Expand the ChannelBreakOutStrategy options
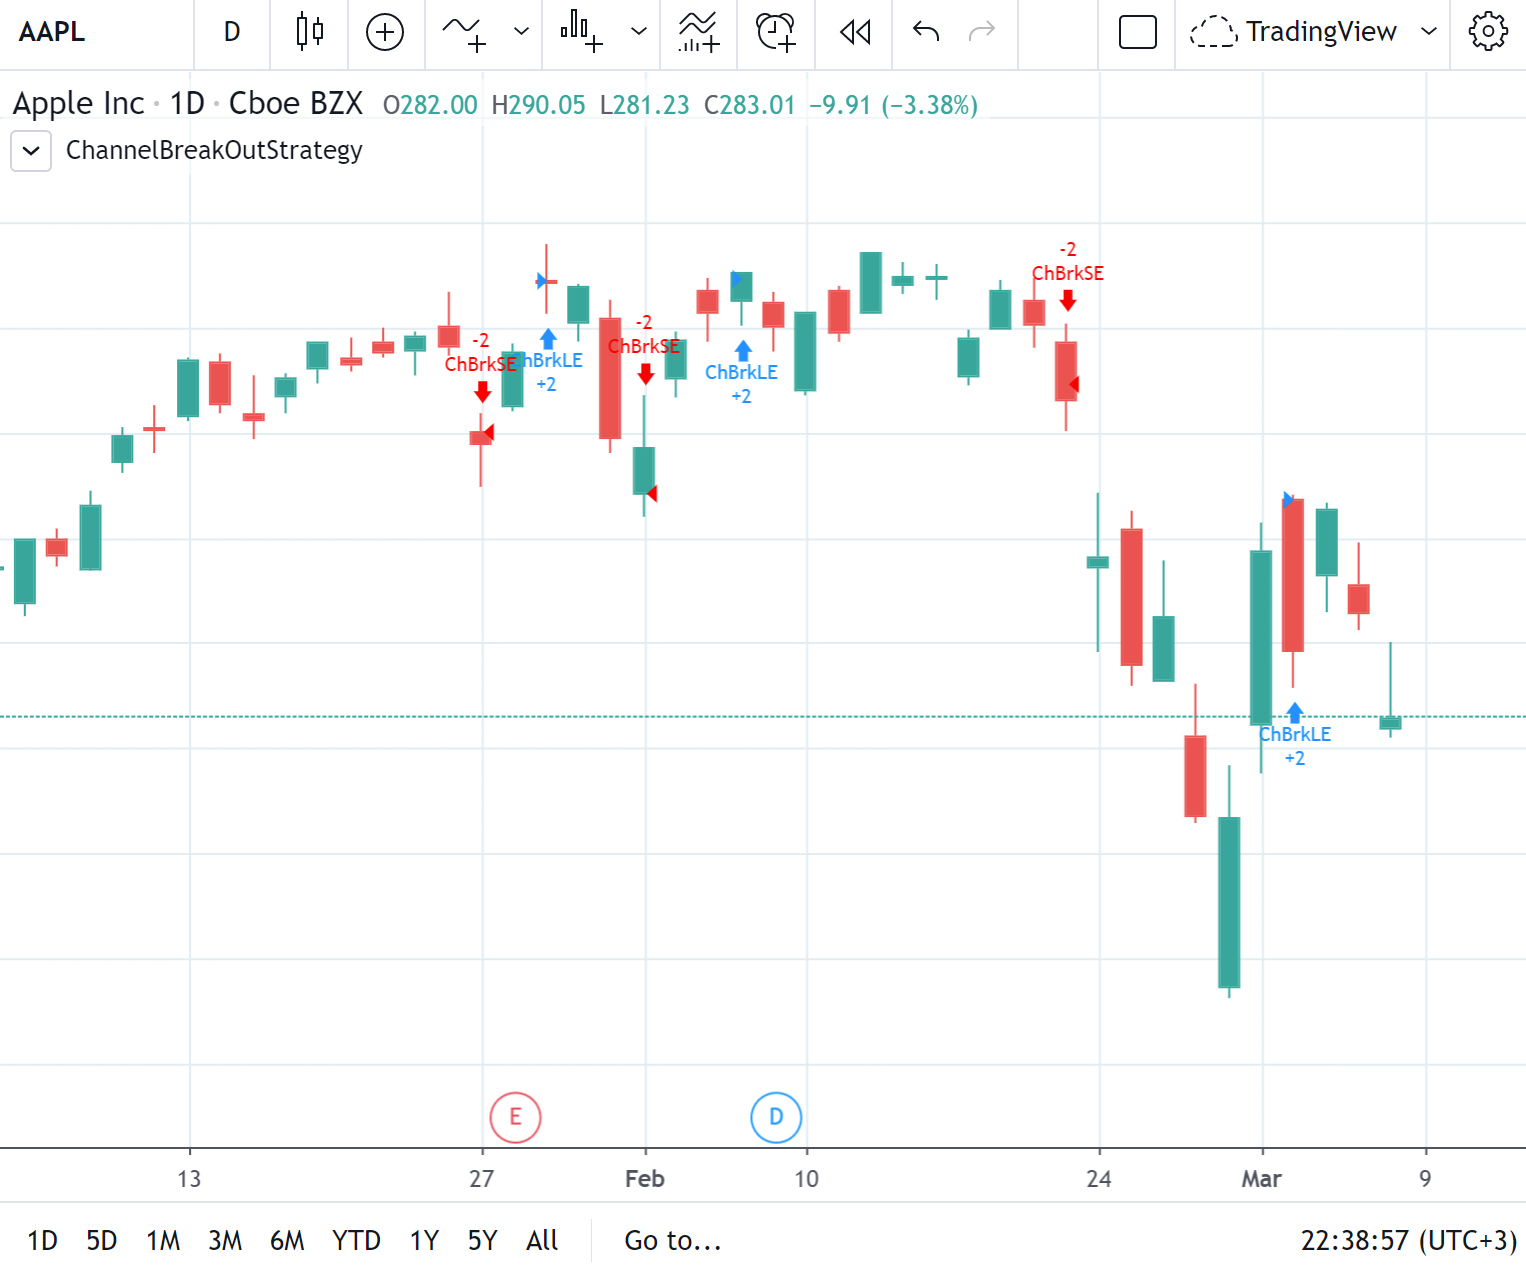Screen dimensions: 1526x1276 point(30,151)
